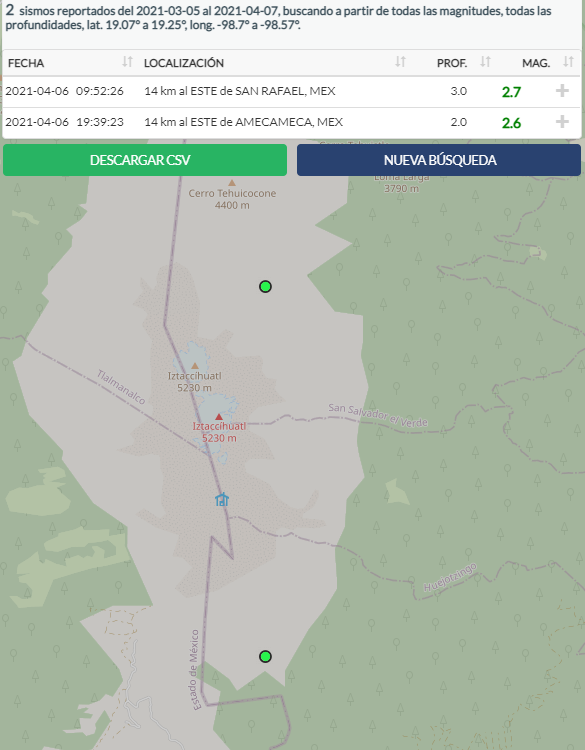
Task: Start a NUEVA BÚSQUEDA
Action: 439,160
